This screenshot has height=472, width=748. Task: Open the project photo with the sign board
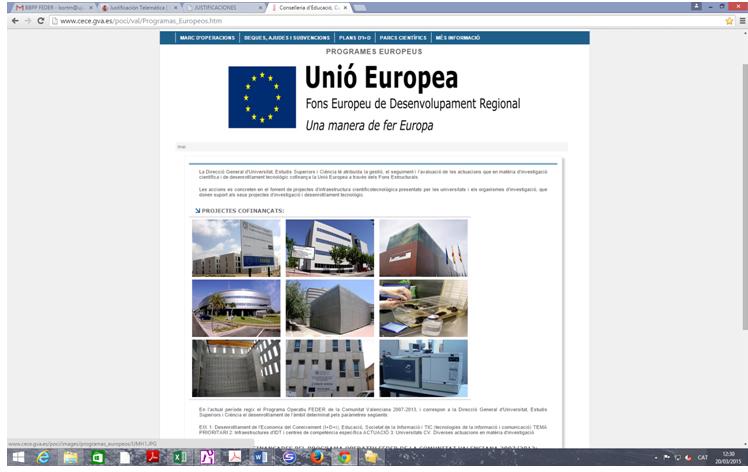[236, 248]
